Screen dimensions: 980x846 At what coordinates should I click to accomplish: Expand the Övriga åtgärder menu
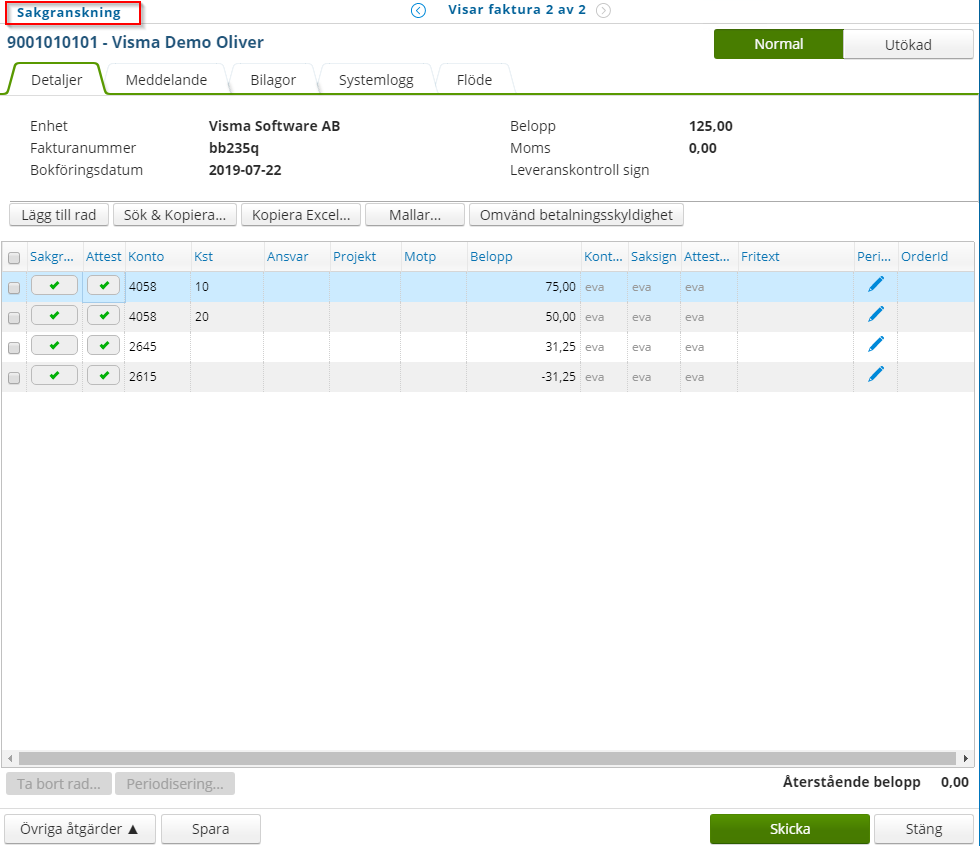[79, 828]
